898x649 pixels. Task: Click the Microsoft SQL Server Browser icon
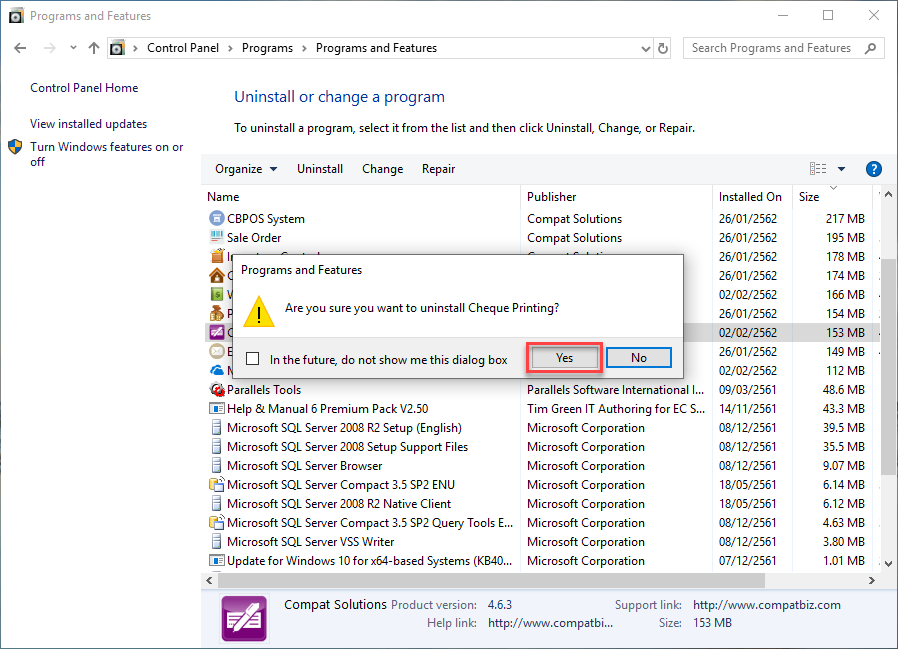[216, 465]
